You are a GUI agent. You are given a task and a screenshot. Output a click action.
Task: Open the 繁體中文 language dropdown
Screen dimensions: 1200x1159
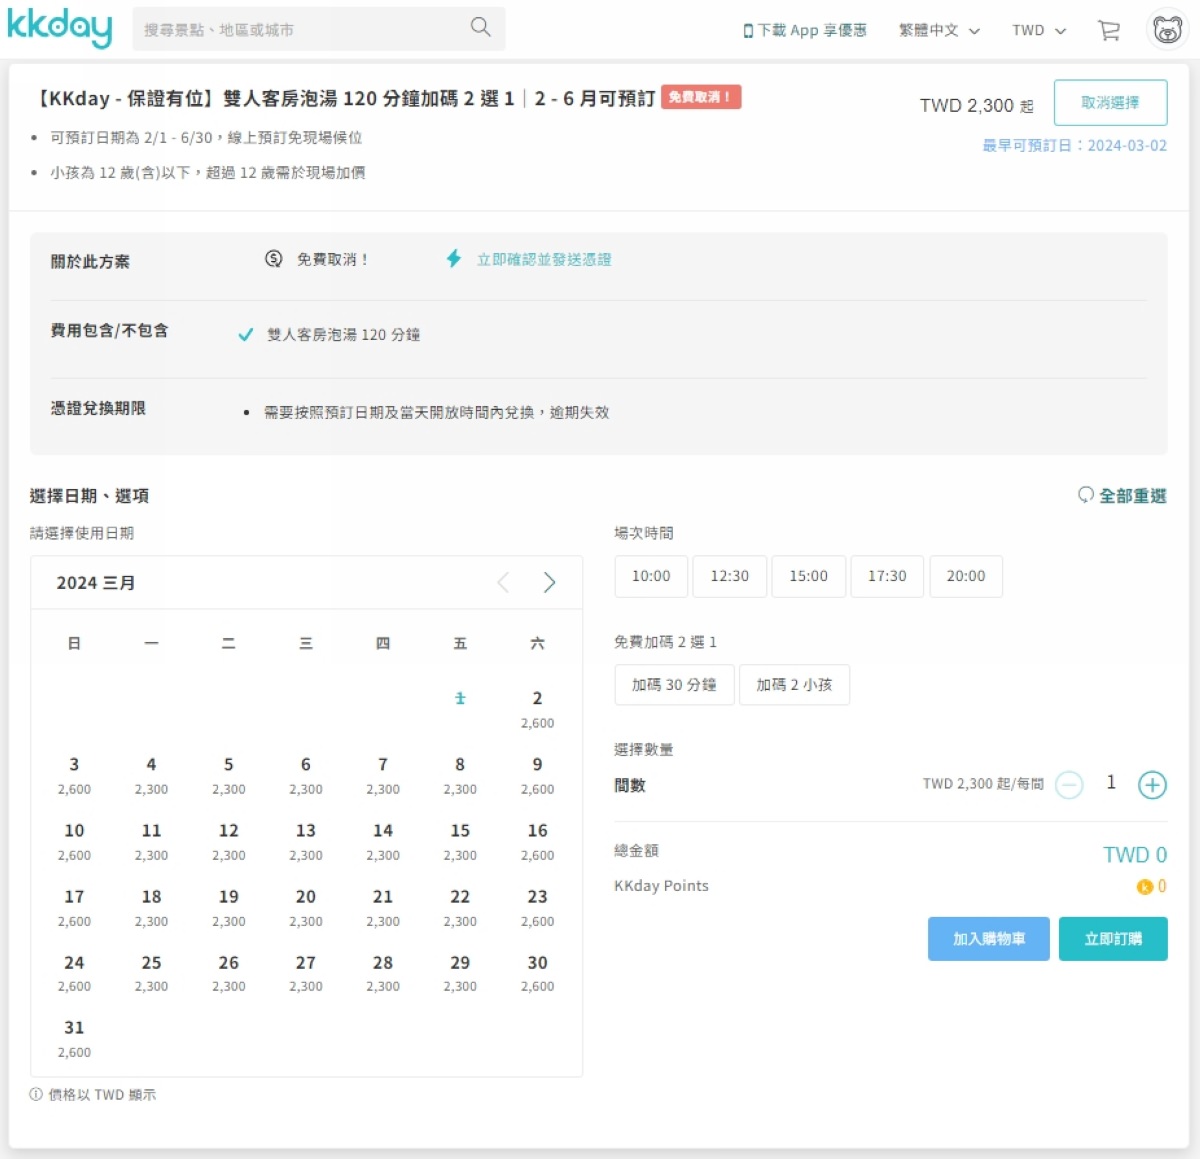point(939,31)
